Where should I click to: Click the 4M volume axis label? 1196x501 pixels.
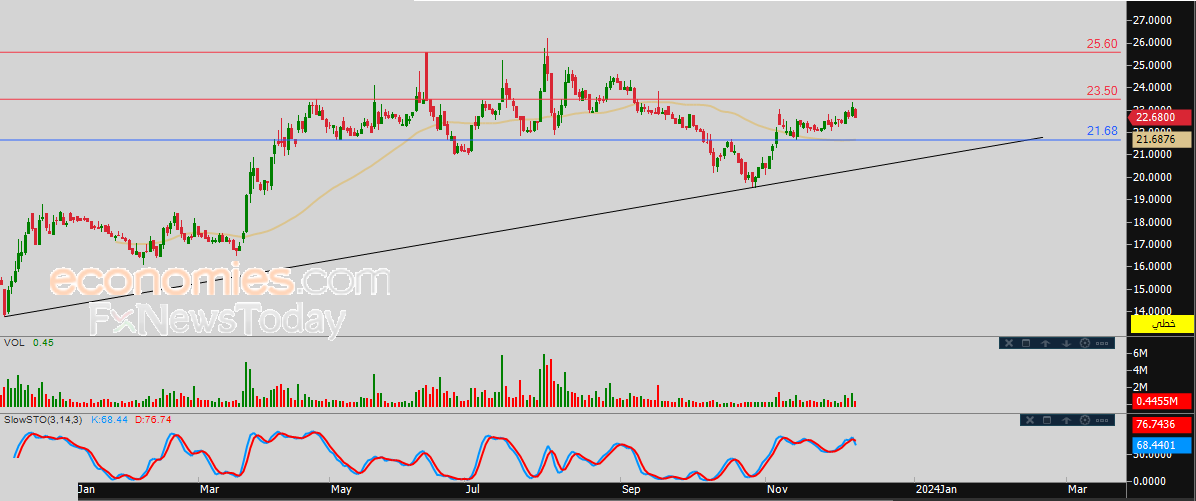pos(1140,370)
